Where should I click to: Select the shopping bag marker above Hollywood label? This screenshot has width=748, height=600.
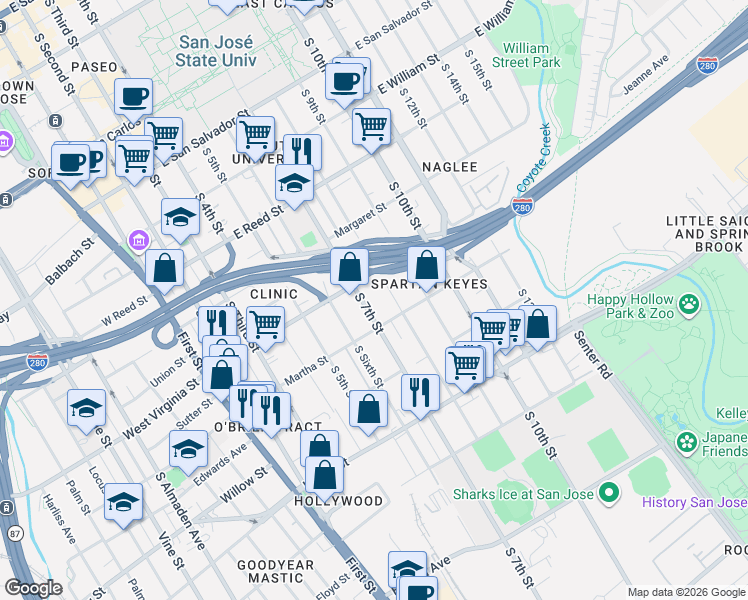coord(324,476)
